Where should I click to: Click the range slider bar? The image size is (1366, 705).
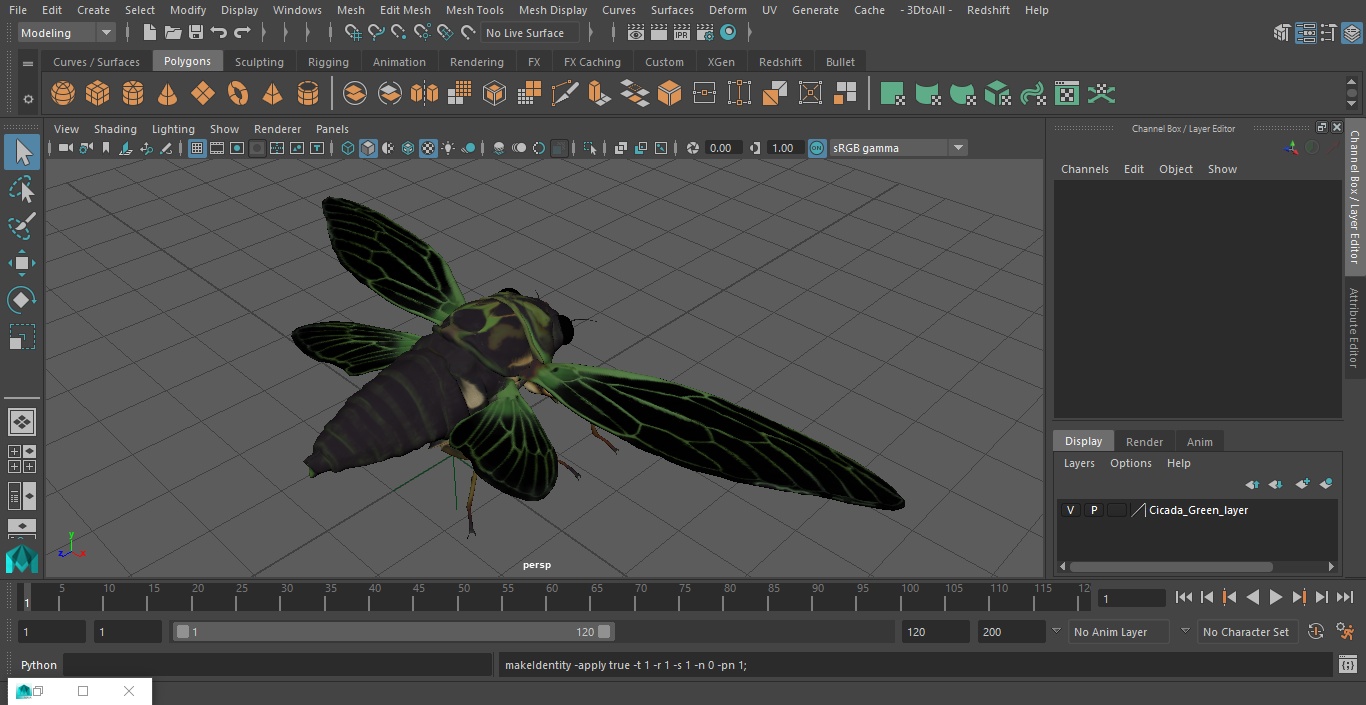pyautogui.click(x=393, y=632)
